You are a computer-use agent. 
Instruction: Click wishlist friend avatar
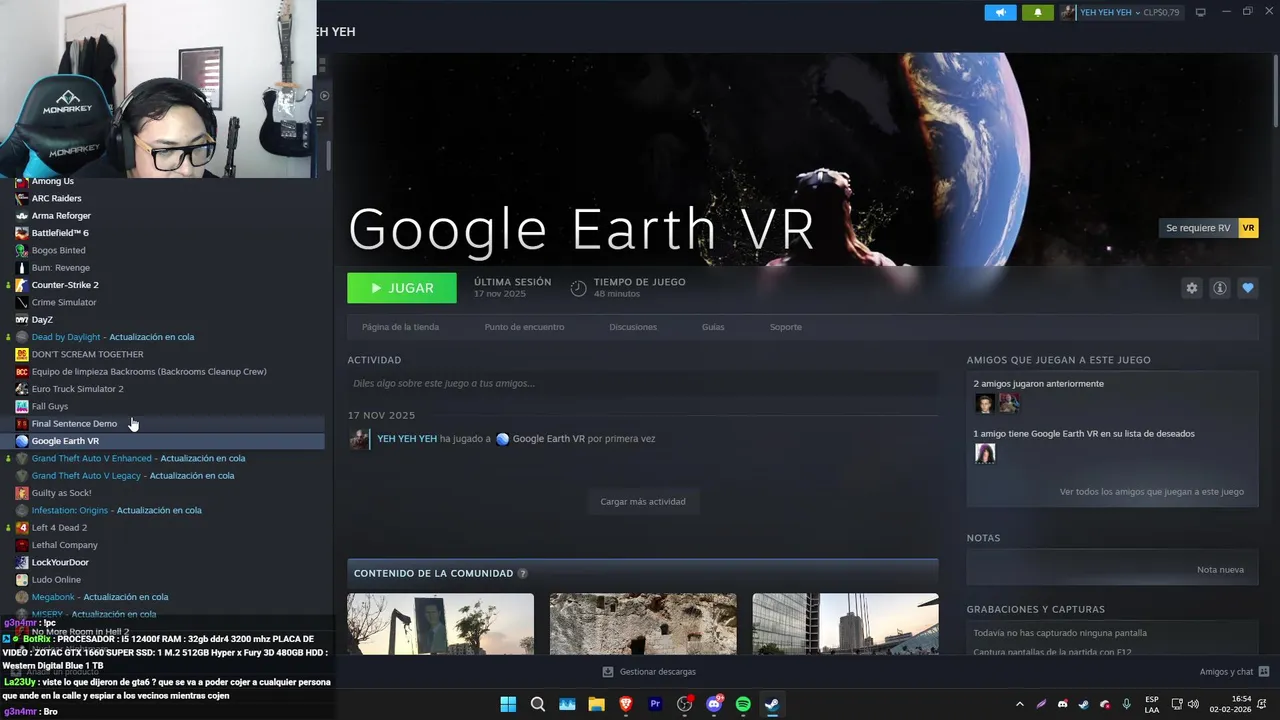(985, 453)
